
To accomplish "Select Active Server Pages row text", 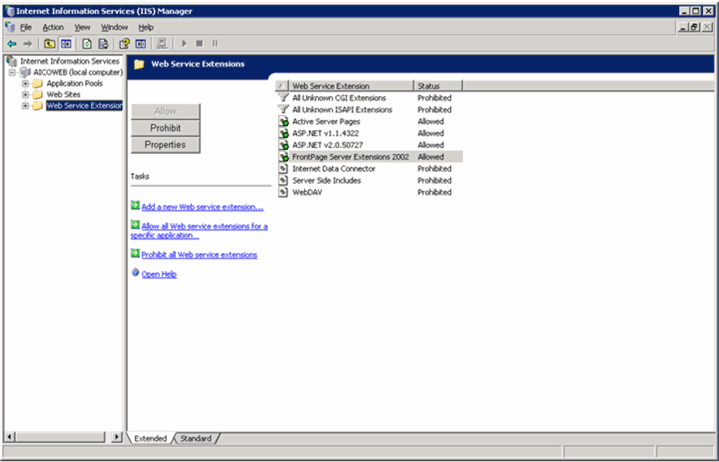I will pyautogui.click(x=326, y=121).
